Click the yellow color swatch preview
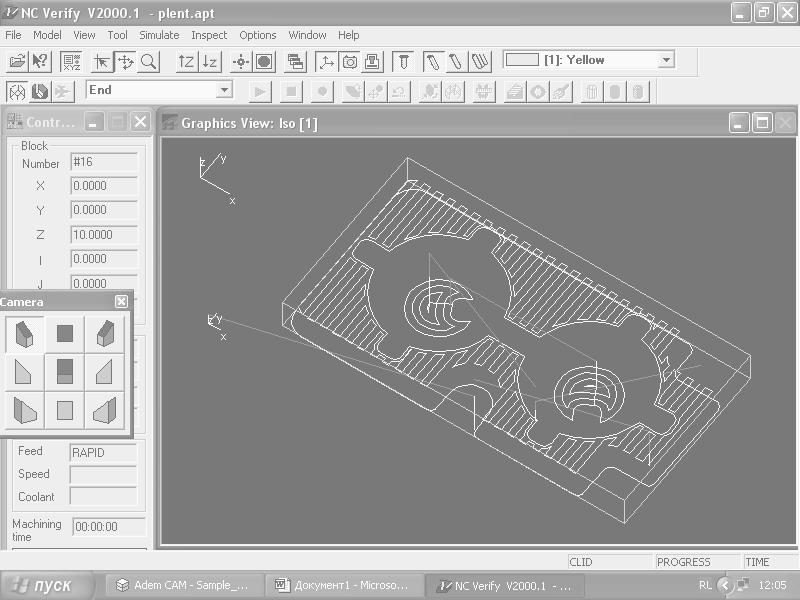This screenshot has height=600, width=800. point(521,60)
